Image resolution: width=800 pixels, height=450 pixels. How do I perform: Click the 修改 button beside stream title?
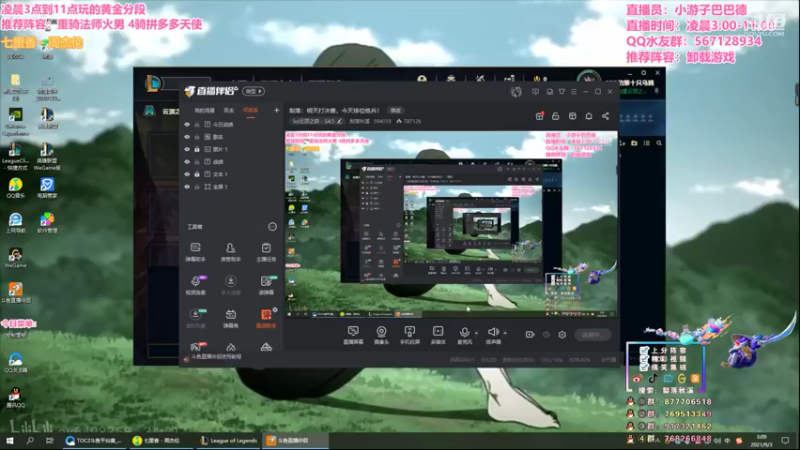tap(395, 110)
